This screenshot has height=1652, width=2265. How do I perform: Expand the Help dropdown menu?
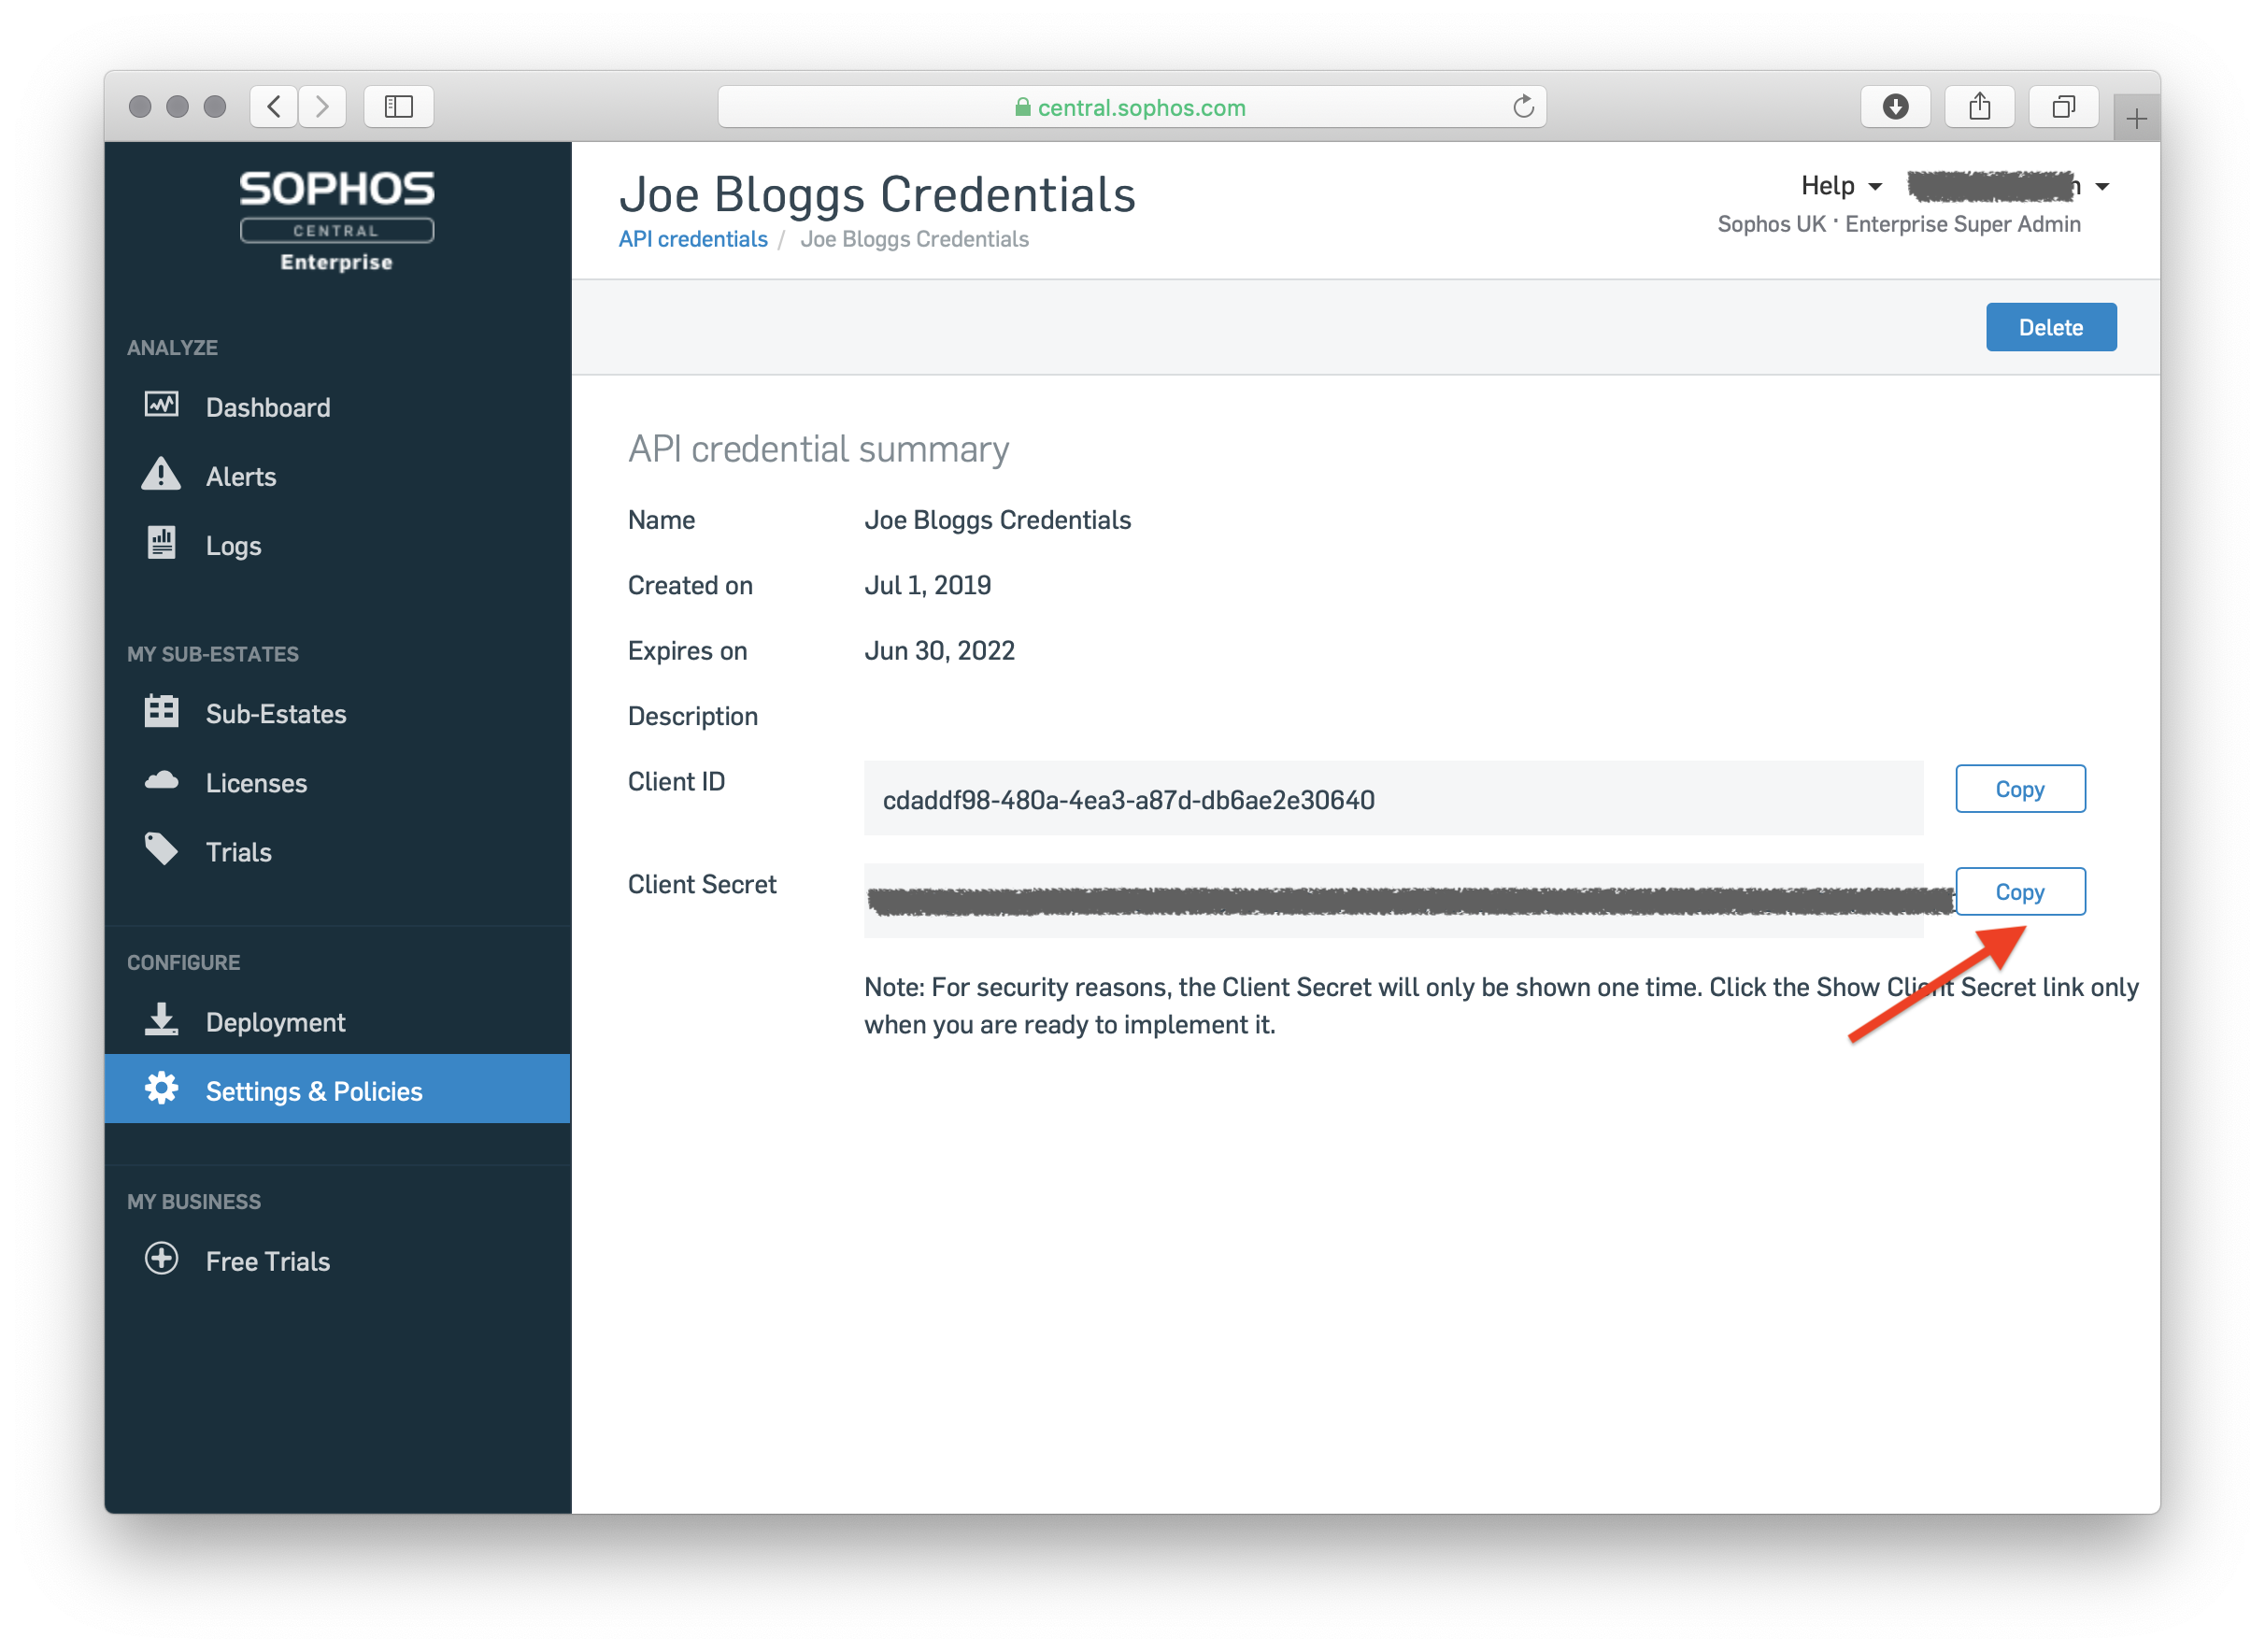click(1842, 186)
